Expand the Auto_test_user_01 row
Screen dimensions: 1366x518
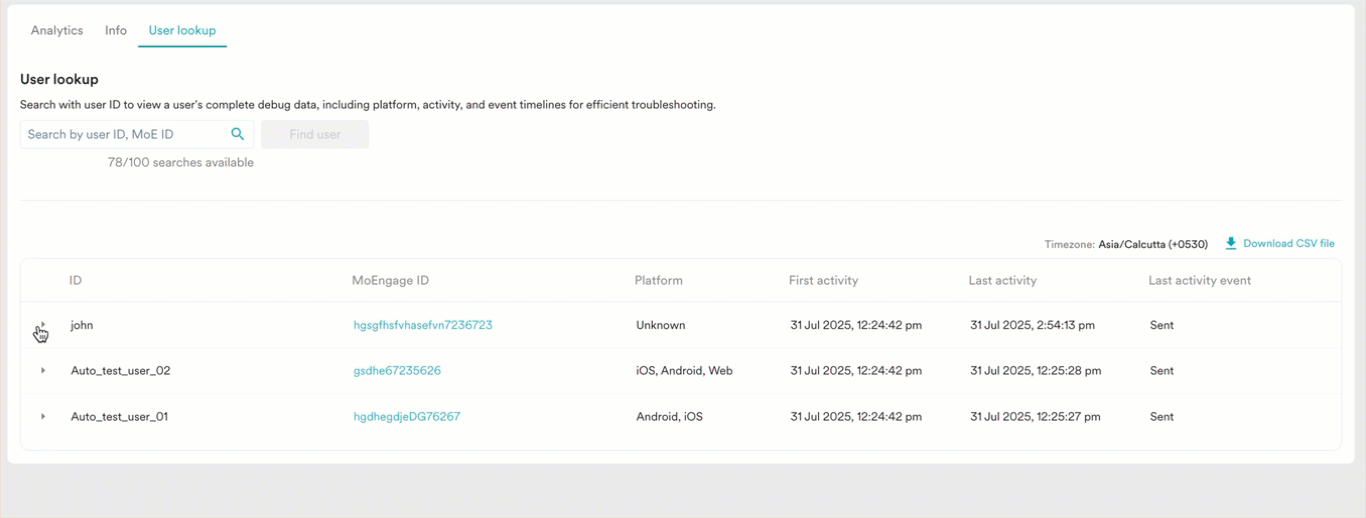pos(43,416)
